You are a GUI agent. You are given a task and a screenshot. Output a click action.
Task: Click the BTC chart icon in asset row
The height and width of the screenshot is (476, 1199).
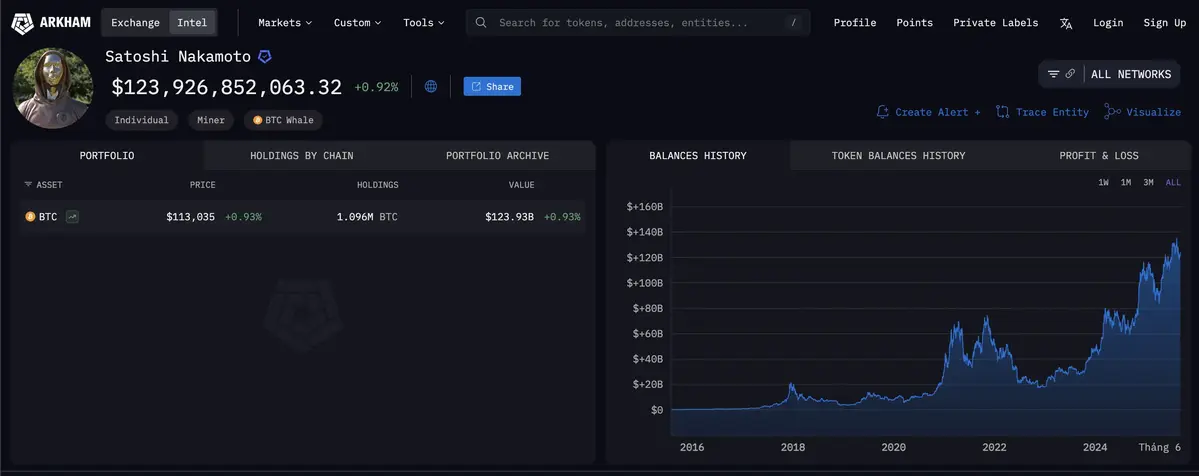pos(72,216)
